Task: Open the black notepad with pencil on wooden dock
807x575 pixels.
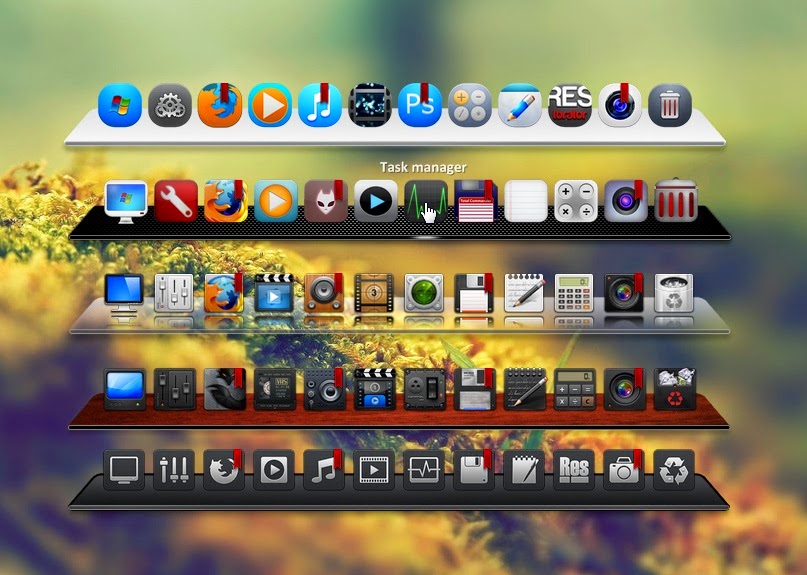Action: pos(524,389)
